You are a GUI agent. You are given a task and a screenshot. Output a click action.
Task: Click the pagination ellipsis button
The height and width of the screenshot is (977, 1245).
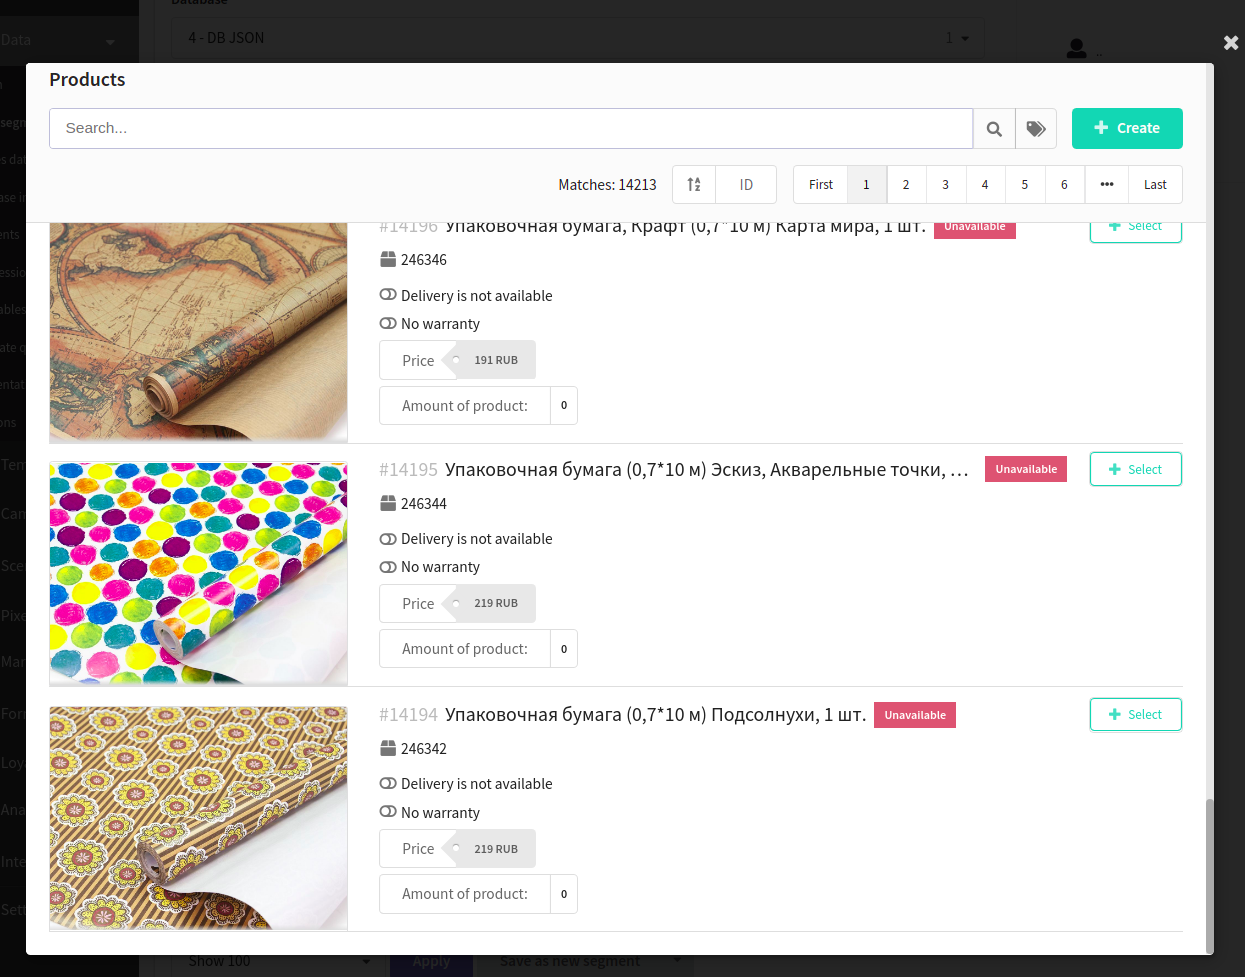tap(1107, 185)
